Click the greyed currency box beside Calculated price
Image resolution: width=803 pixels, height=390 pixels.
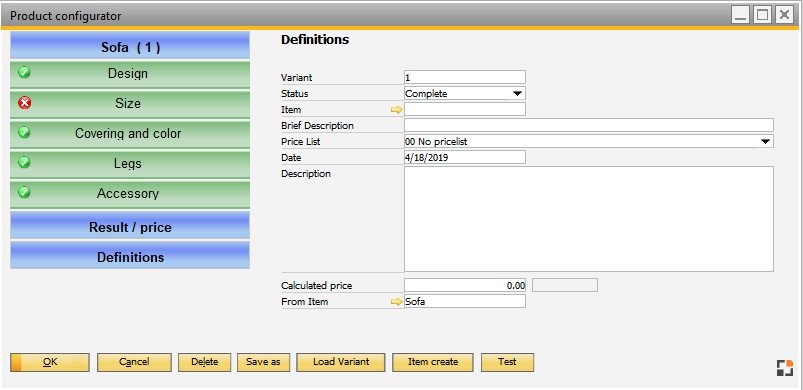[x=565, y=286]
